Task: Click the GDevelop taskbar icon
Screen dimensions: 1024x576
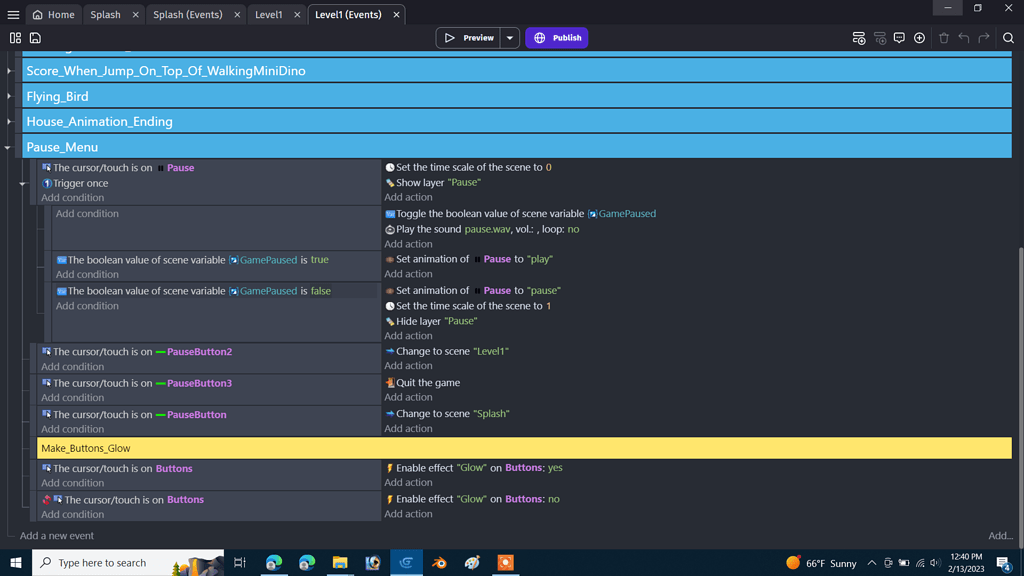Action: click(406, 562)
